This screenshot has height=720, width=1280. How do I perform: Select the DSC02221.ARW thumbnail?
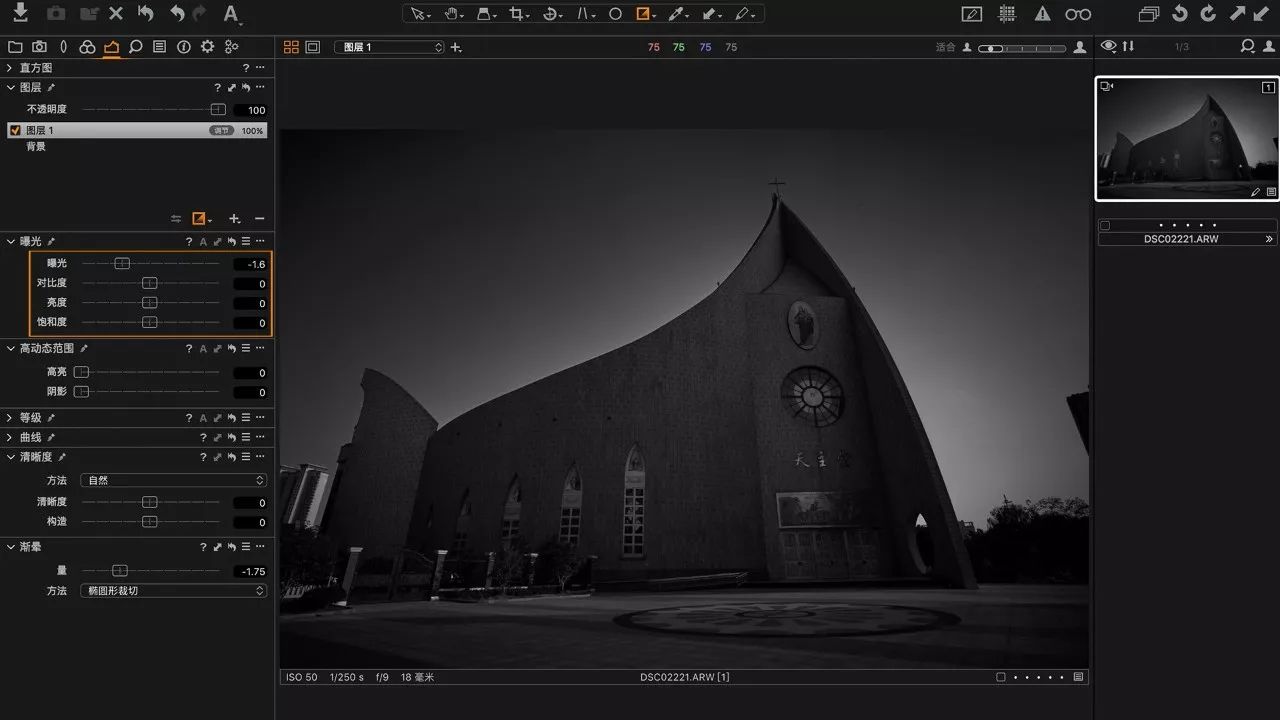click(x=1187, y=139)
